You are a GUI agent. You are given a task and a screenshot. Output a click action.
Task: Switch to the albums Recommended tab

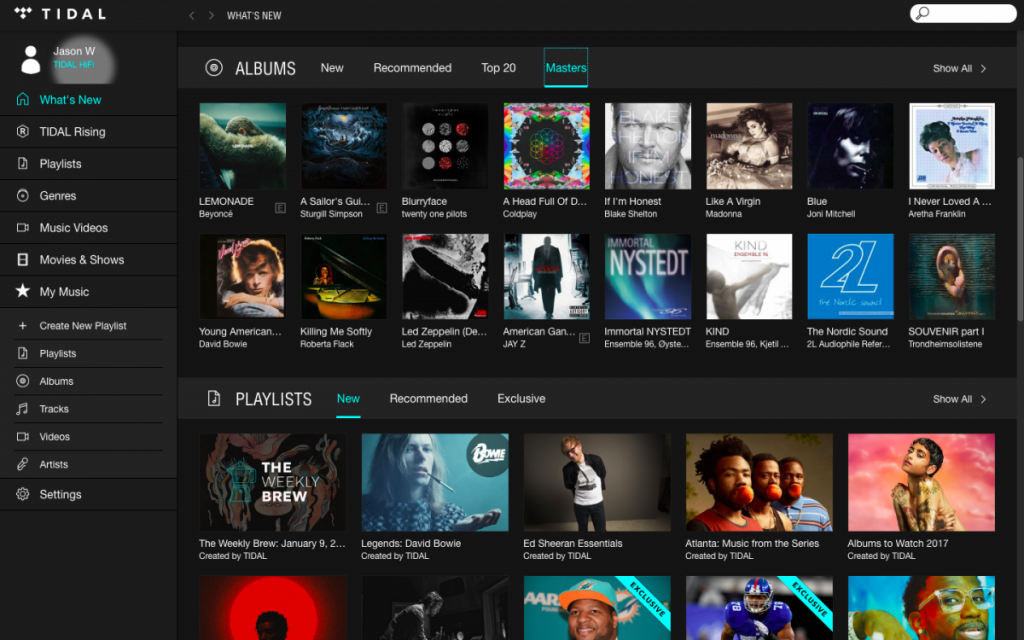point(412,67)
